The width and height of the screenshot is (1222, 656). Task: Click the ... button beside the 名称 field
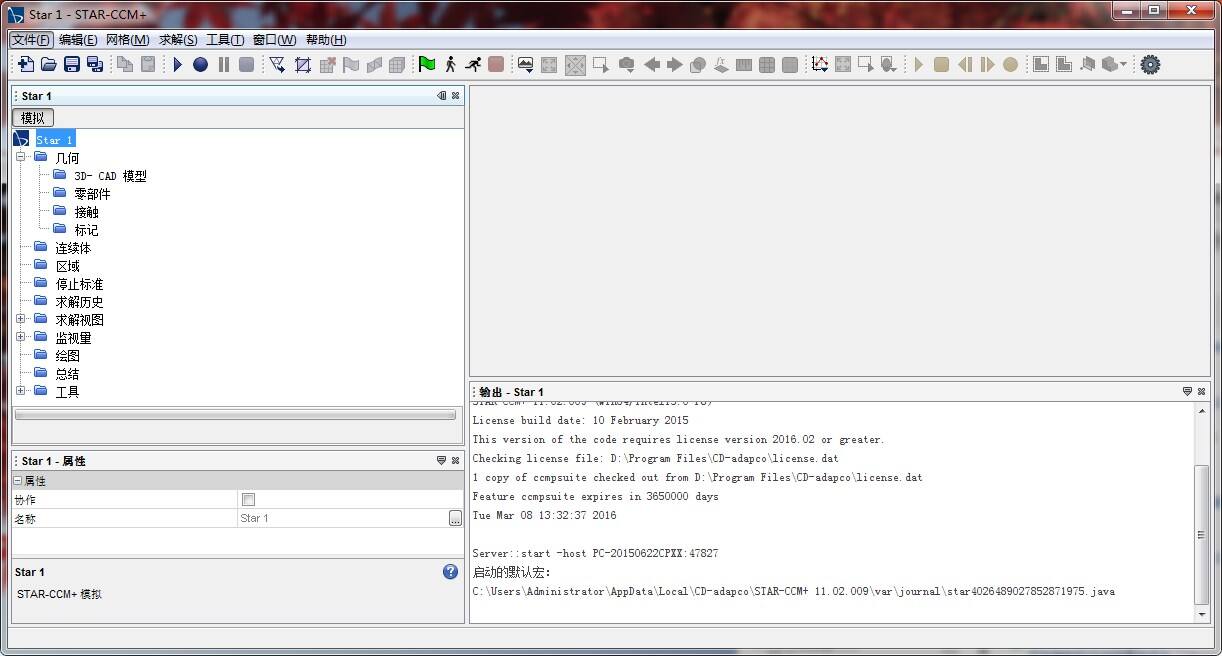click(454, 518)
